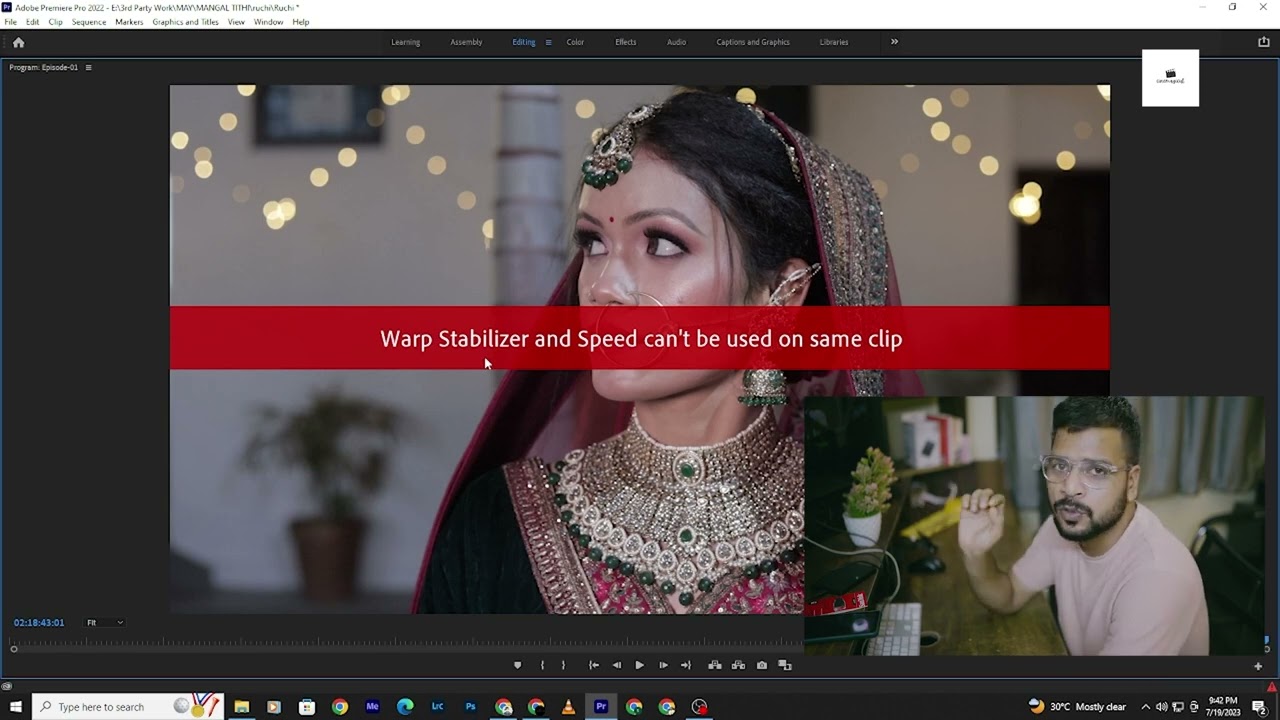The height and width of the screenshot is (720, 1280).
Task: Open the Help menu
Action: tap(300, 22)
